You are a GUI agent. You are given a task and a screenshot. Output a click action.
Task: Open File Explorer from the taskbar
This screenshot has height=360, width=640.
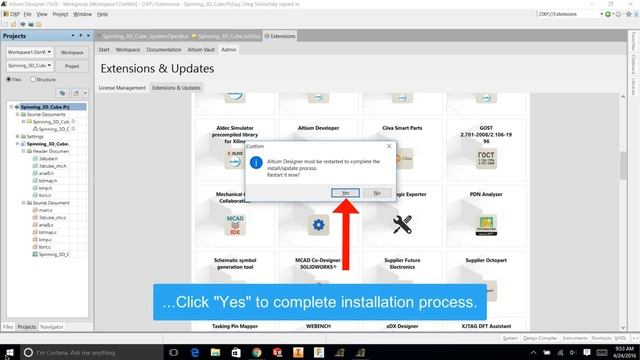(x=216, y=352)
